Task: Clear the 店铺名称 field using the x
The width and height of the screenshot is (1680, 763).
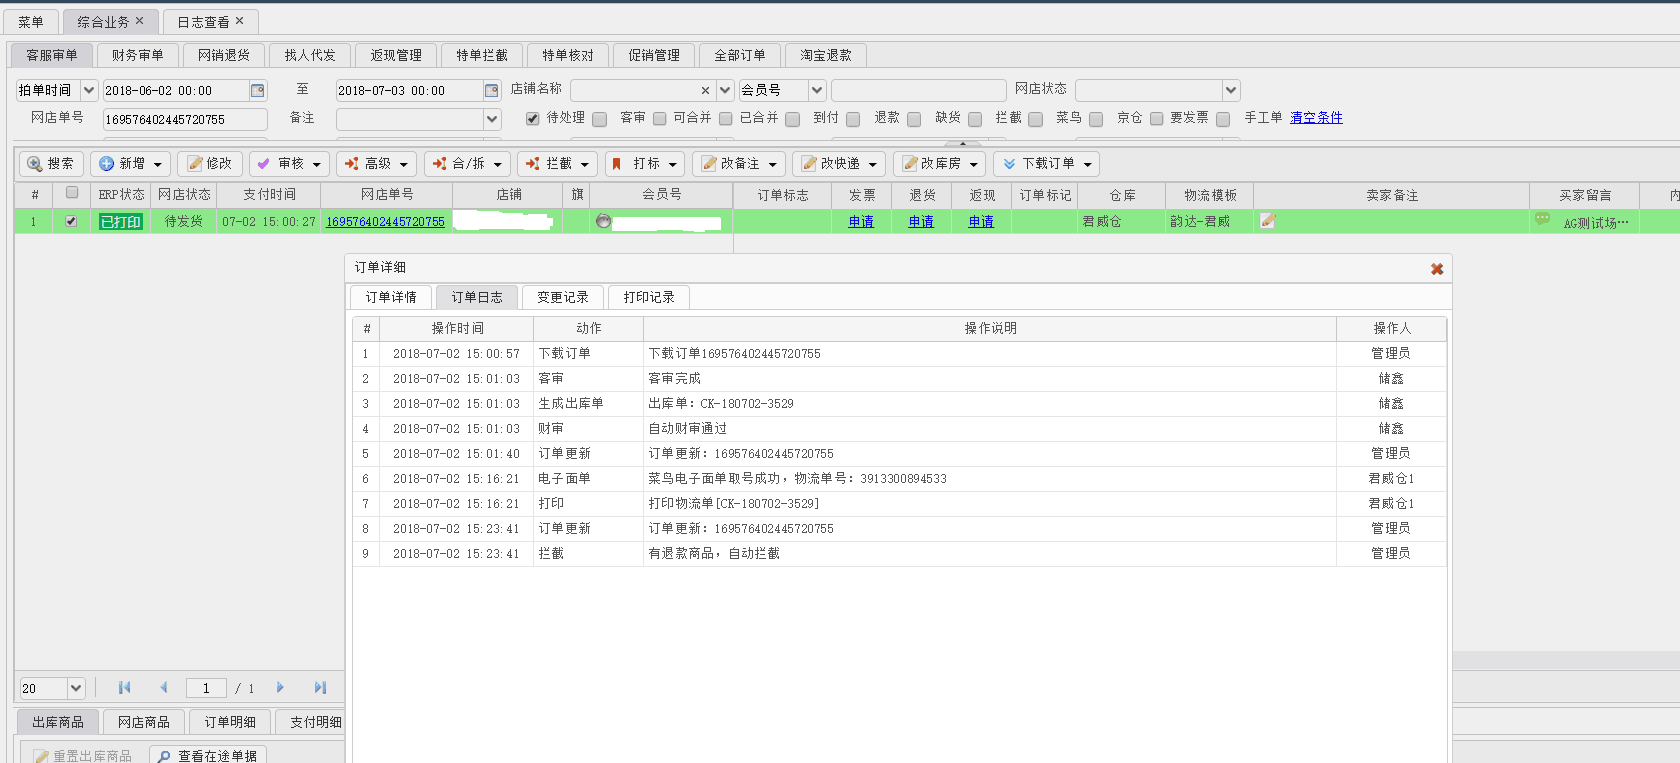Action: tap(705, 91)
